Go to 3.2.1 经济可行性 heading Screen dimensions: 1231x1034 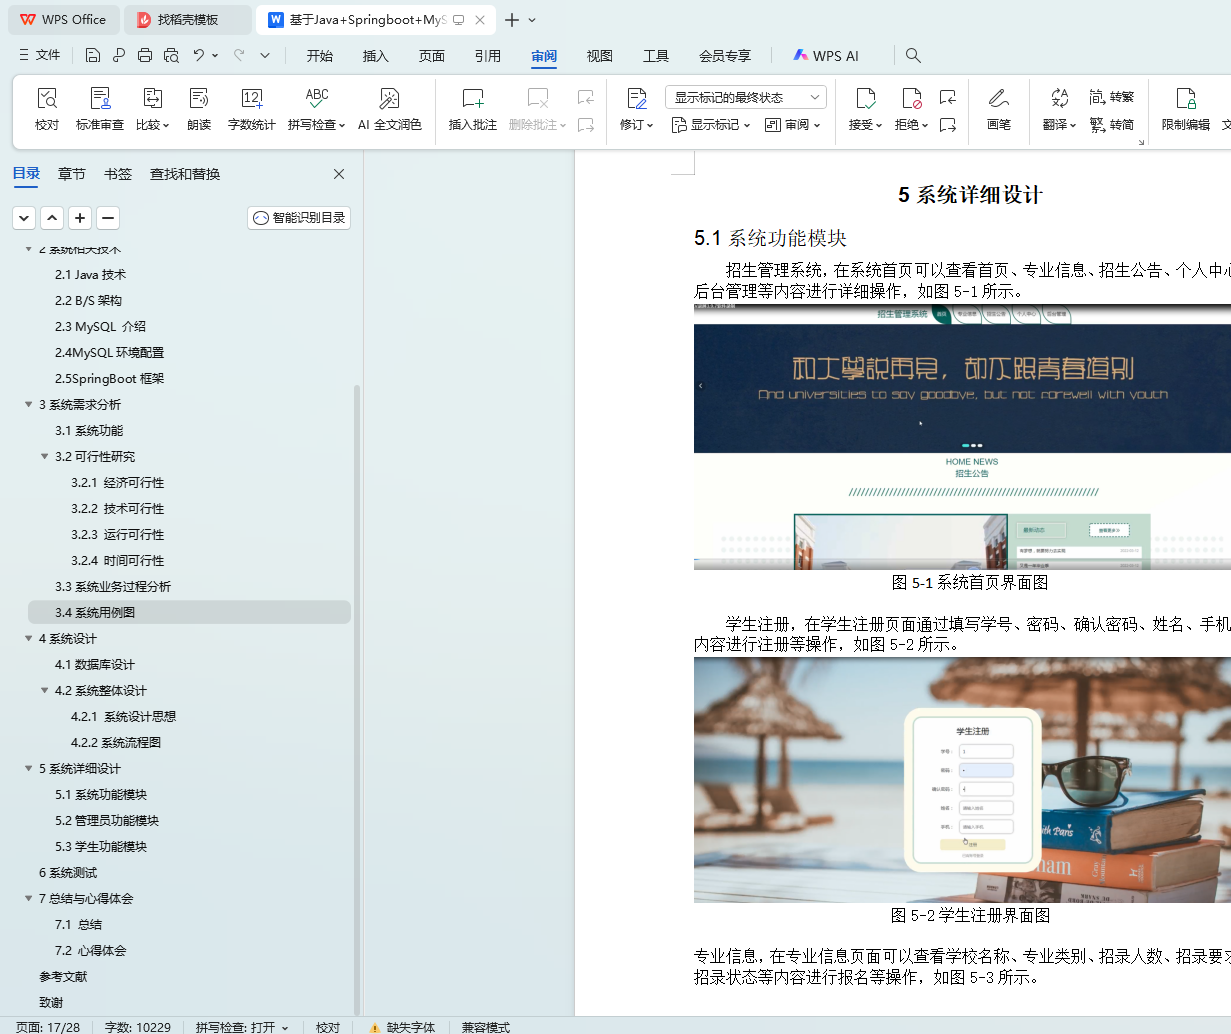point(117,482)
